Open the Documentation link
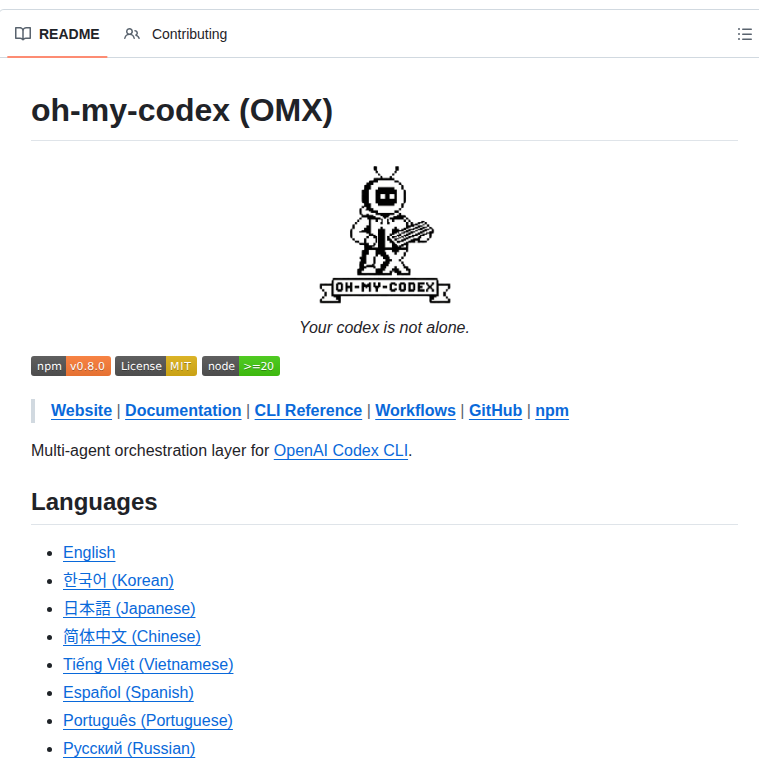The height and width of the screenshot is (759, 759). [183, 411]
